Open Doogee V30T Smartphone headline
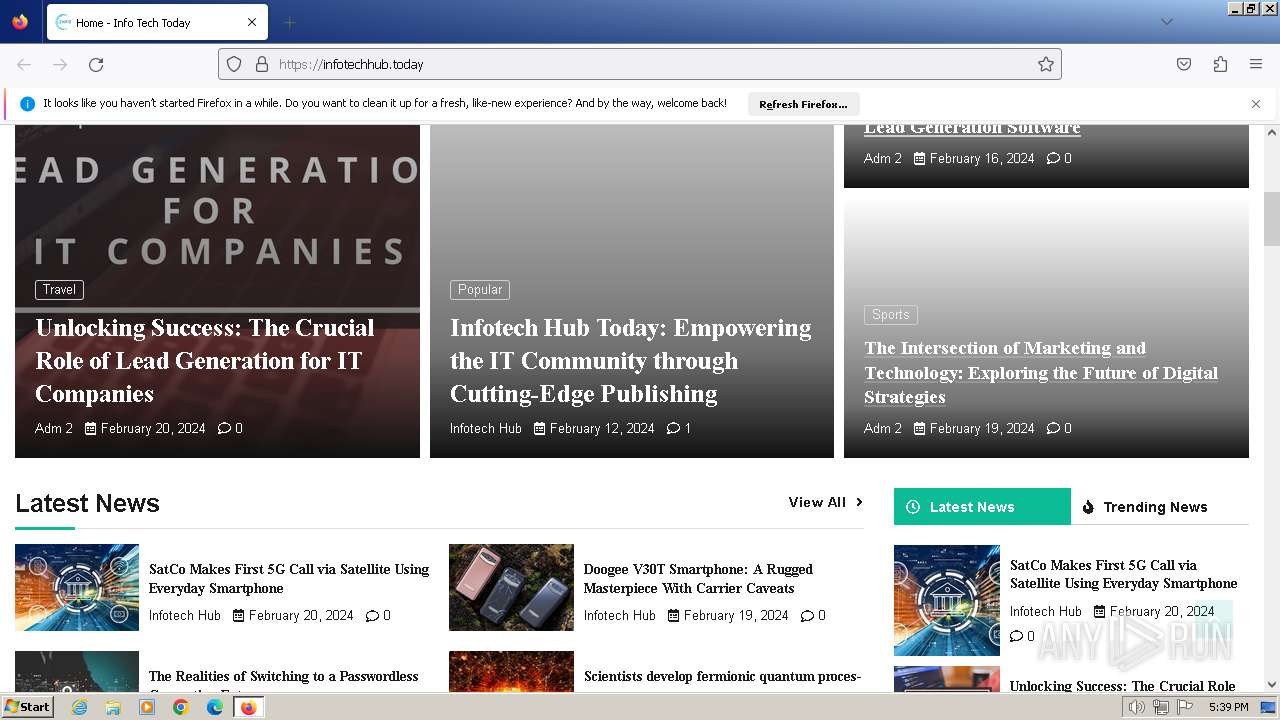 [698, 578]
